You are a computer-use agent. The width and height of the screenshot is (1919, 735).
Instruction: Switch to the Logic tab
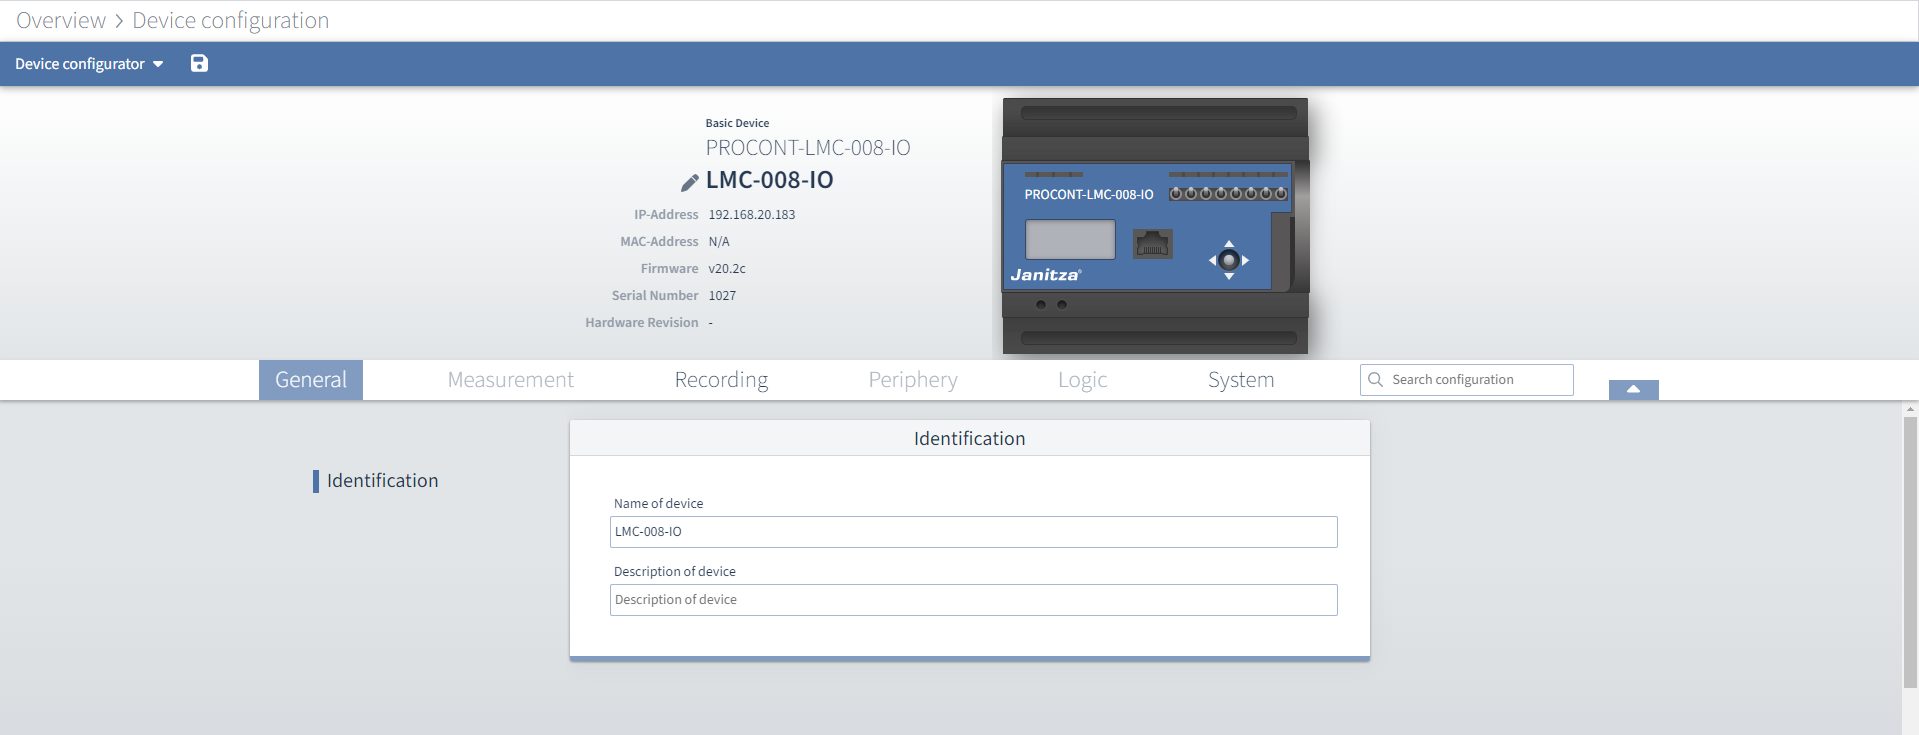coord(1082,380)
